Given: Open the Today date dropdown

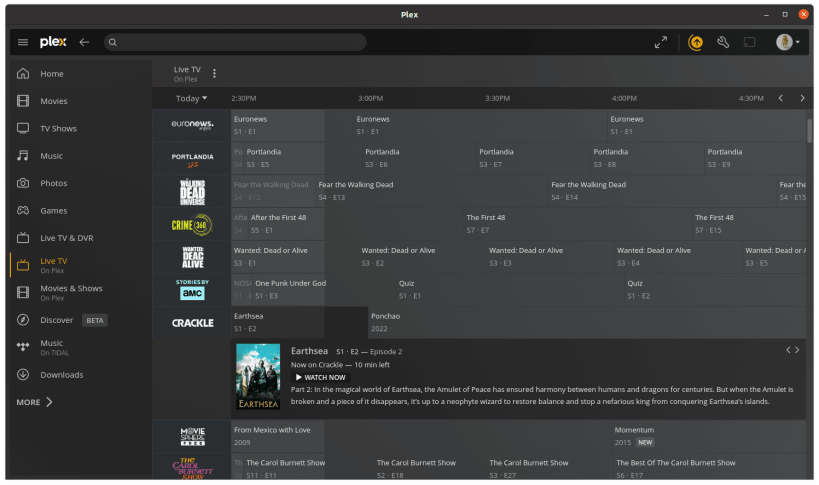Looking at the screenshot, I should [x=191, y=98].
